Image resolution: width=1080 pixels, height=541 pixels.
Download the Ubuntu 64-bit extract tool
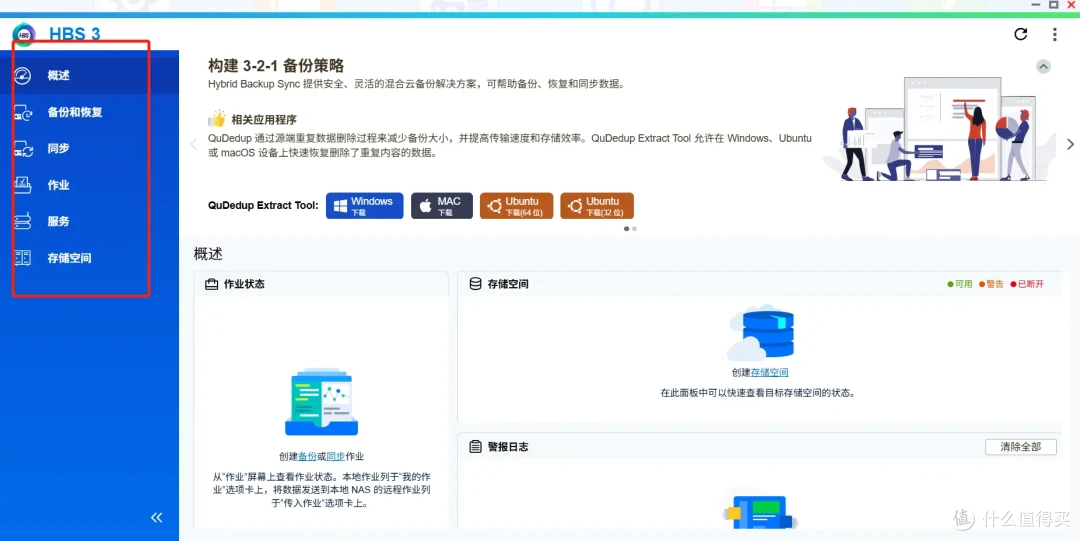[517, 206]
